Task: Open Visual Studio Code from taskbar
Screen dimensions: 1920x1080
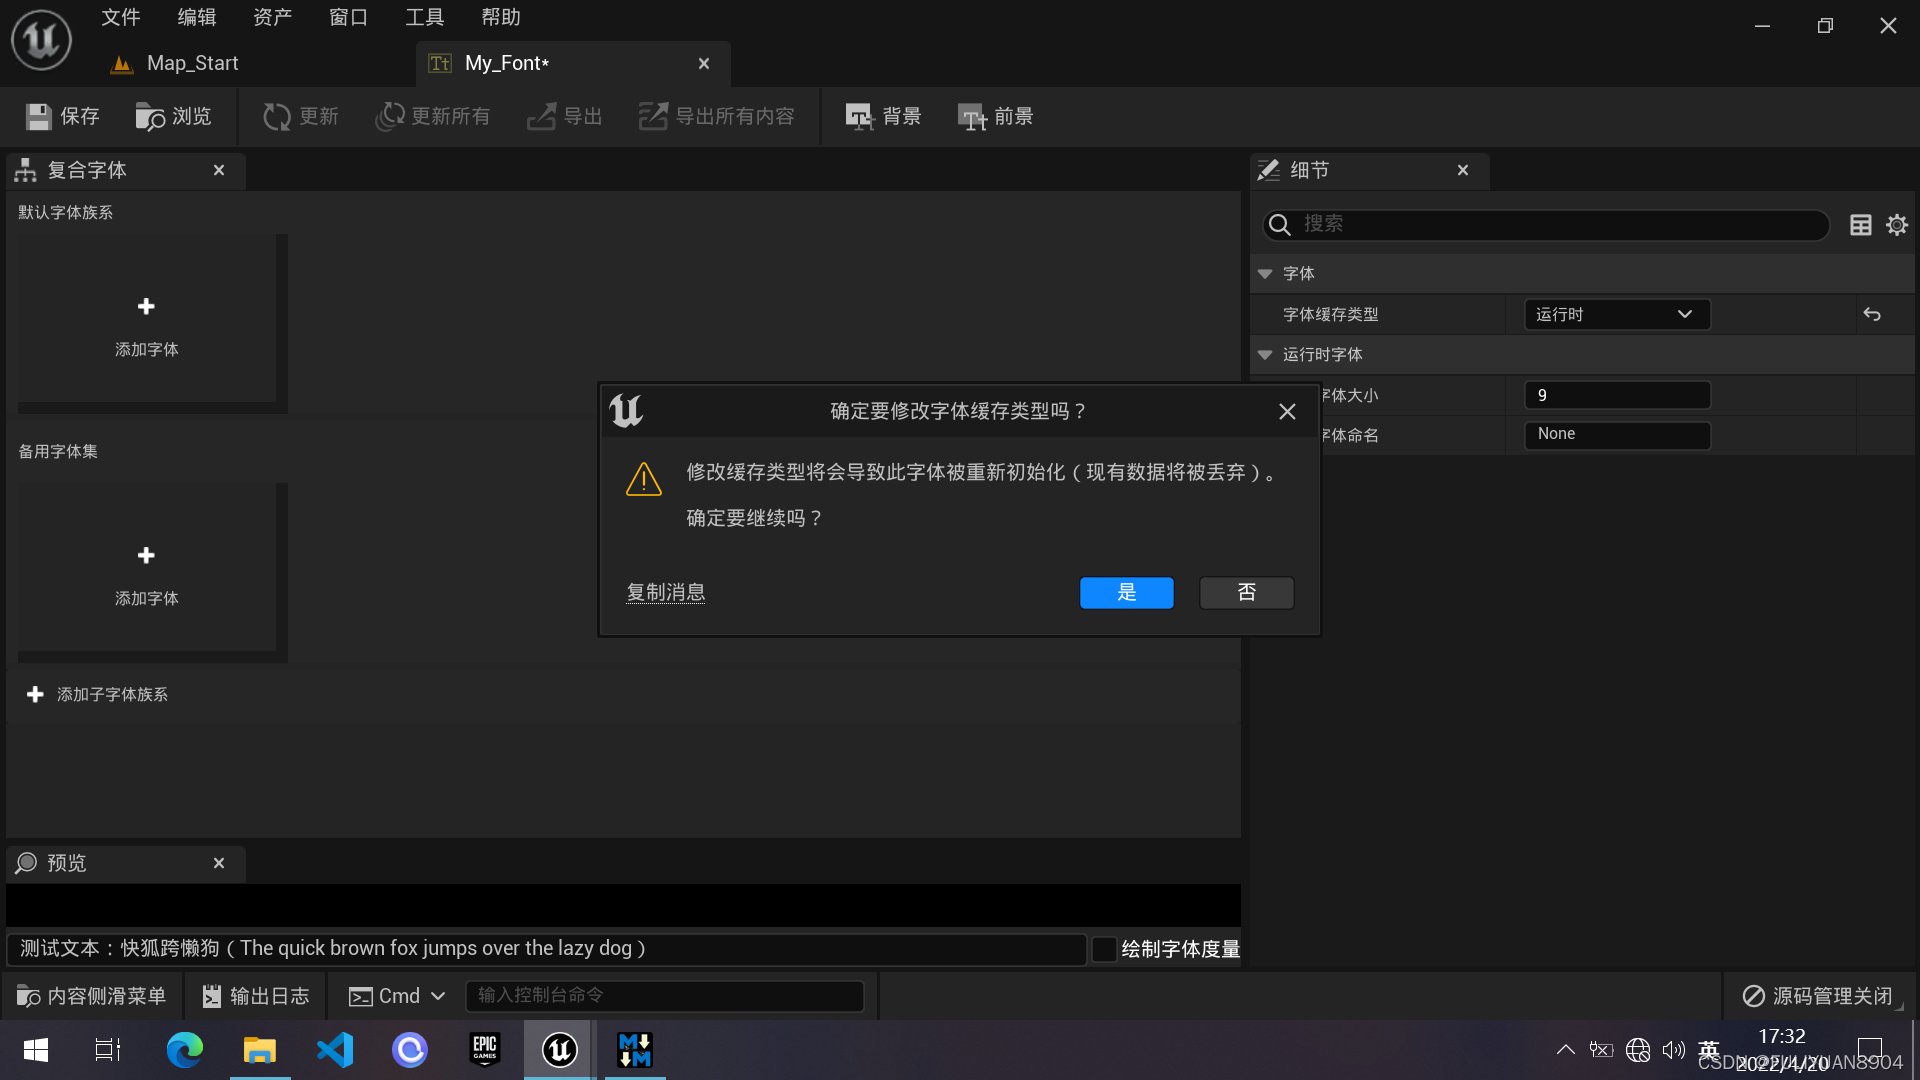Action: click(x=335, y=1050)
